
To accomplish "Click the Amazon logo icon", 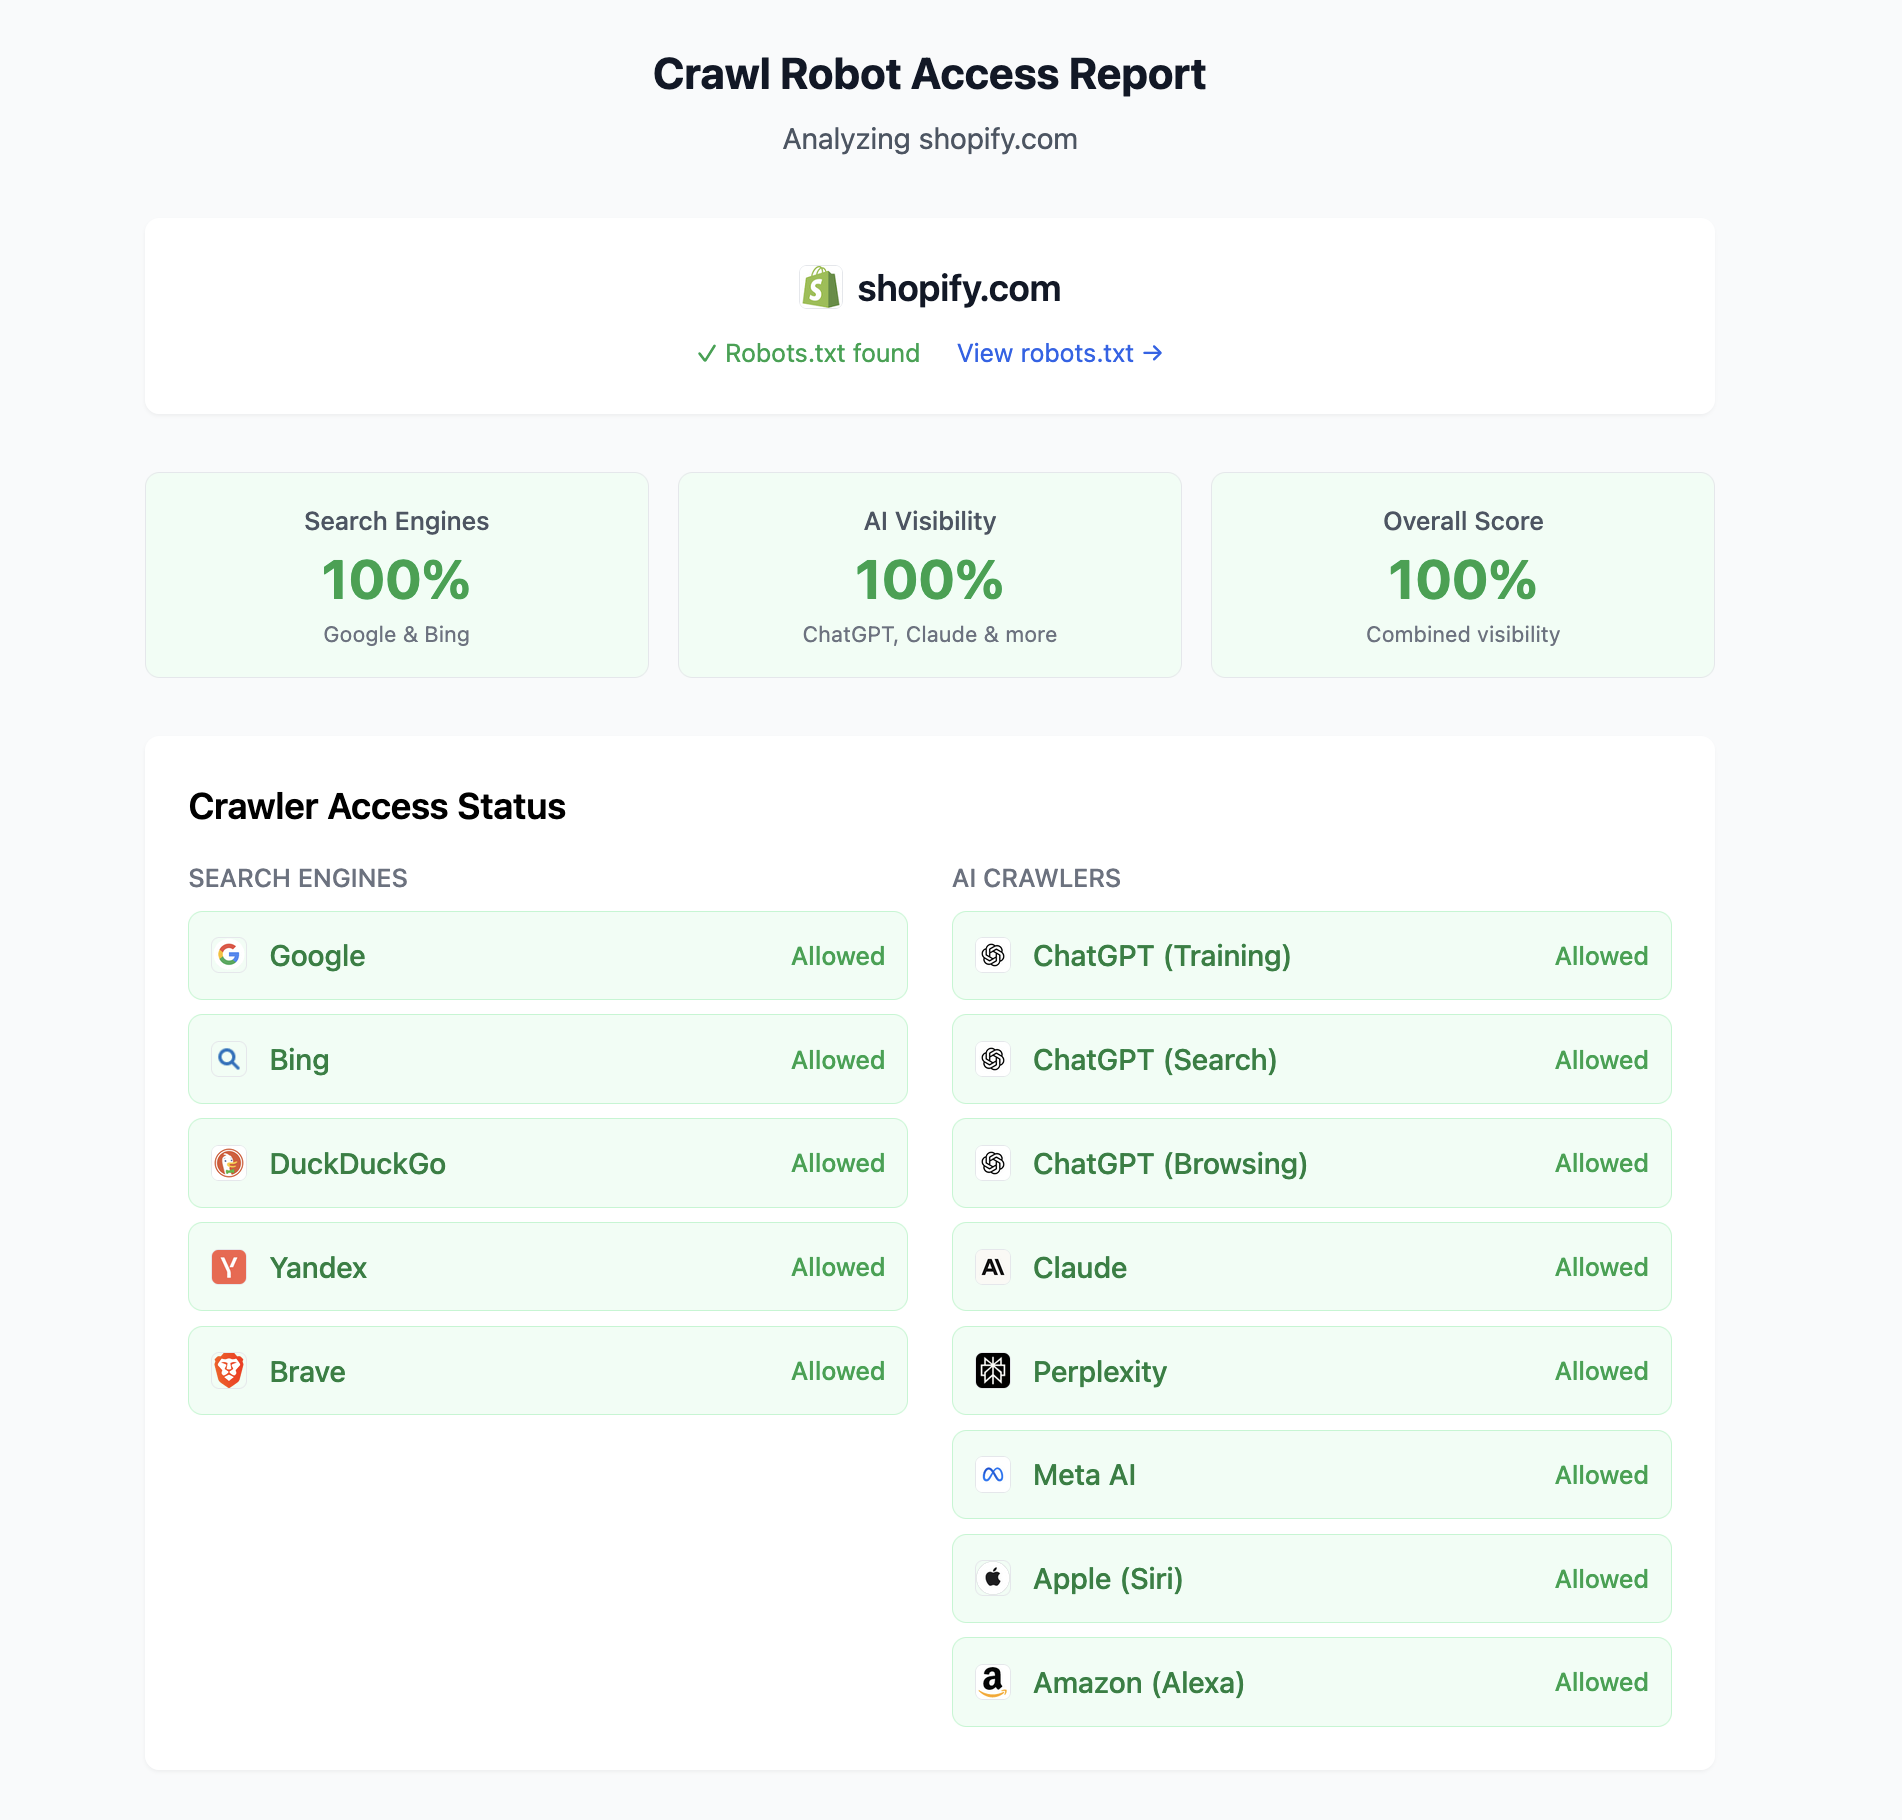I will [x=993, y=1682].
